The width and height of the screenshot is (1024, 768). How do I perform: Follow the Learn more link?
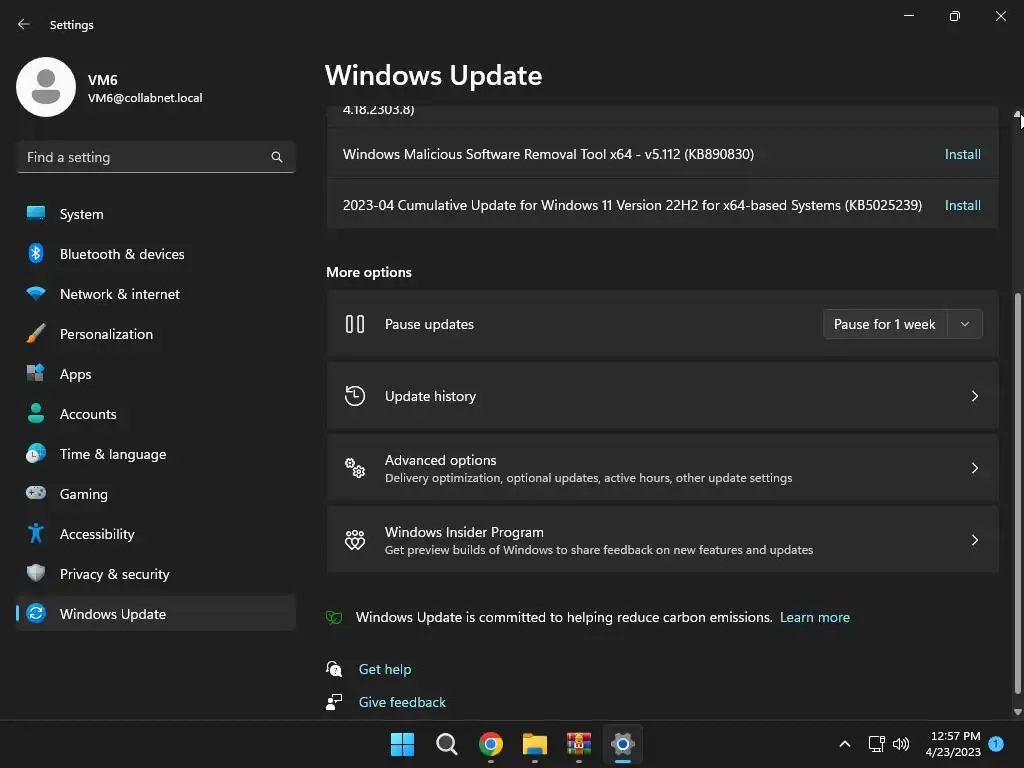[x=815, y=617]
